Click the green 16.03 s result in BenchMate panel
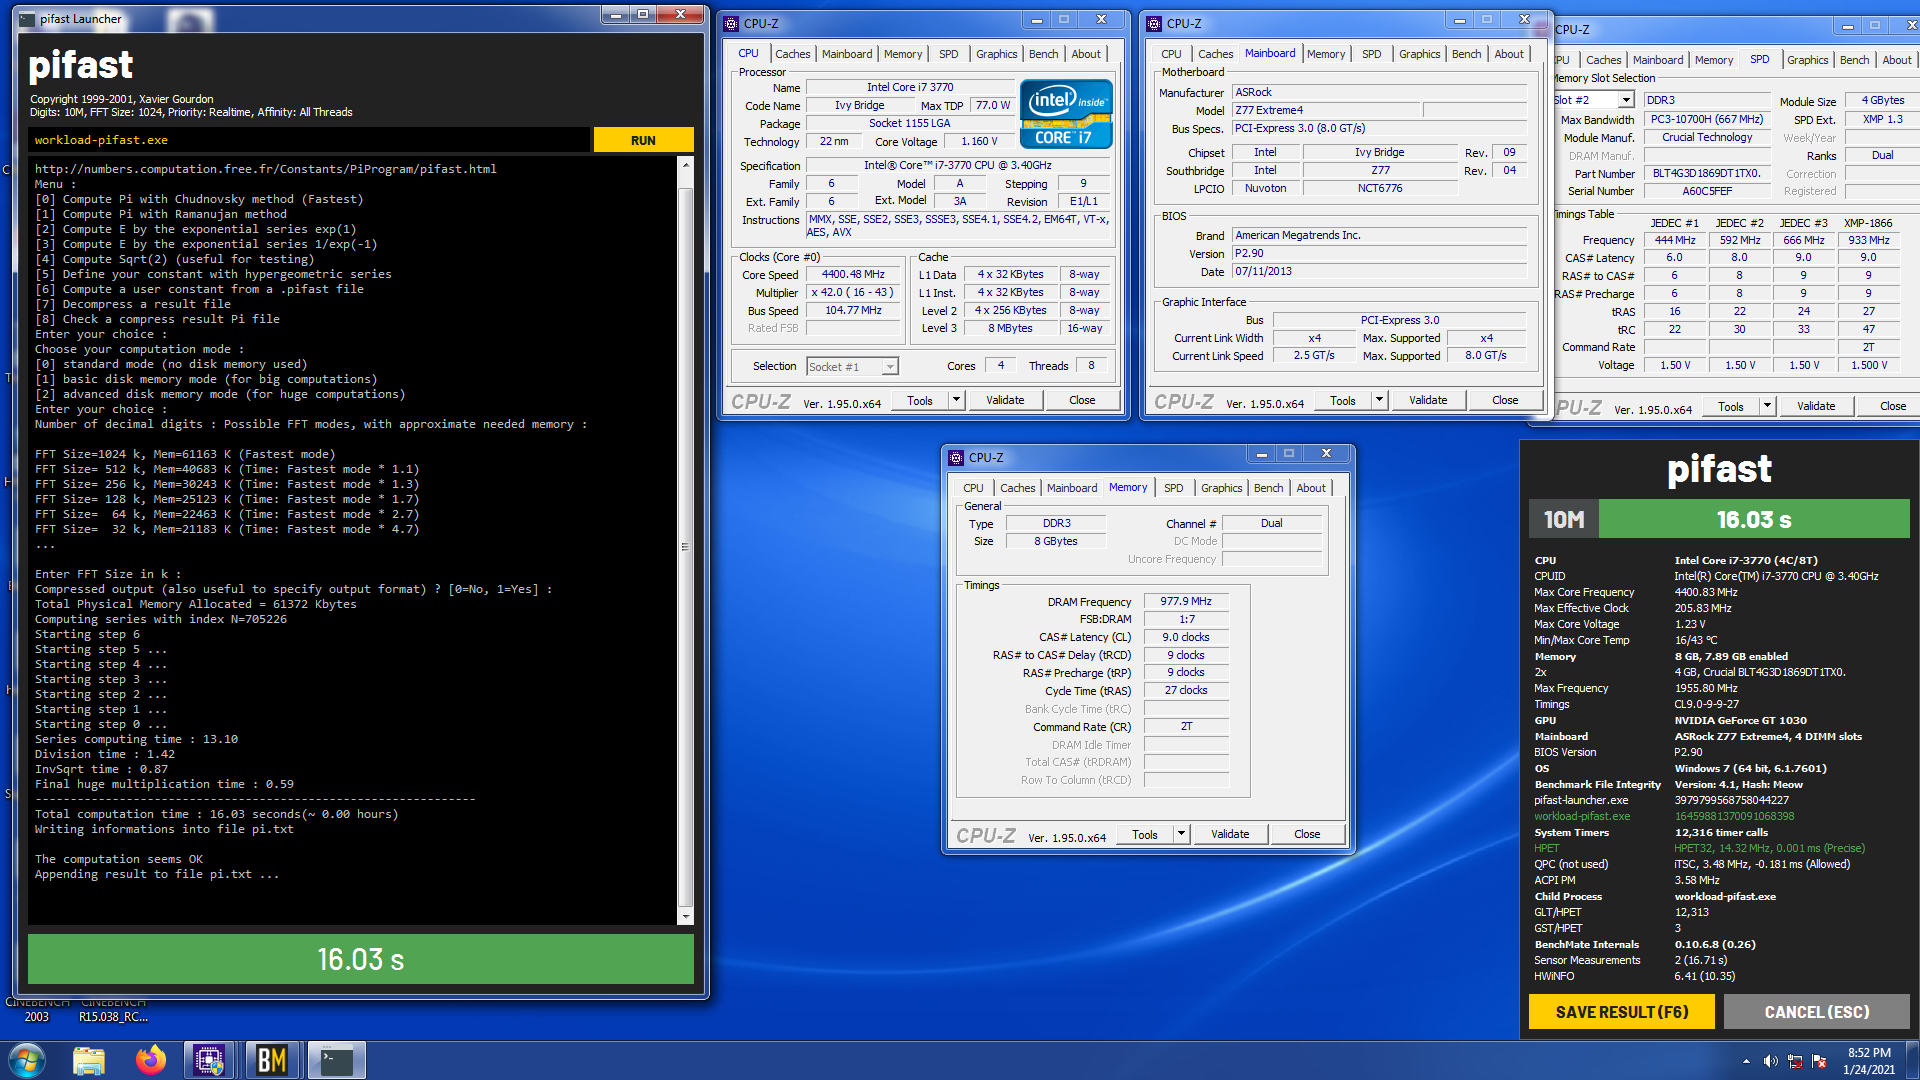This screenshot has width=1920, height=1080. point(1754,520)
